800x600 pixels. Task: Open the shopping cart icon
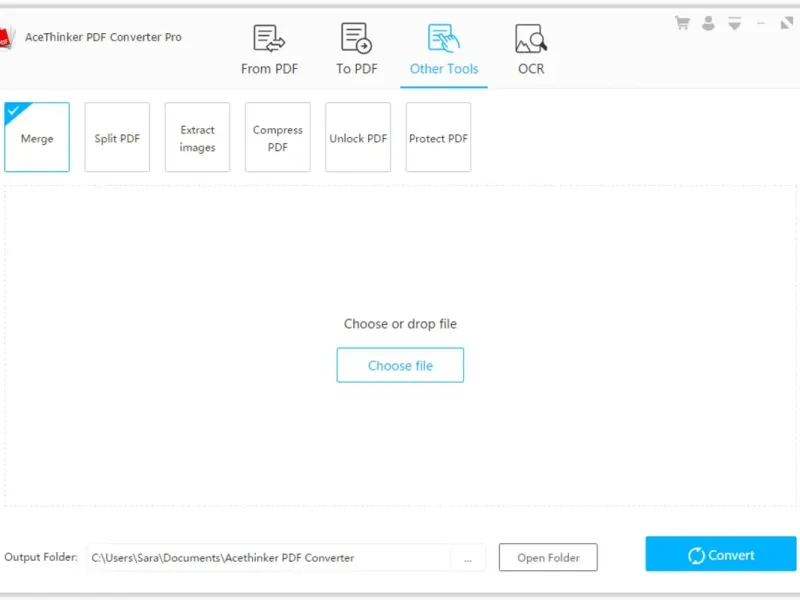click(682, 23)
